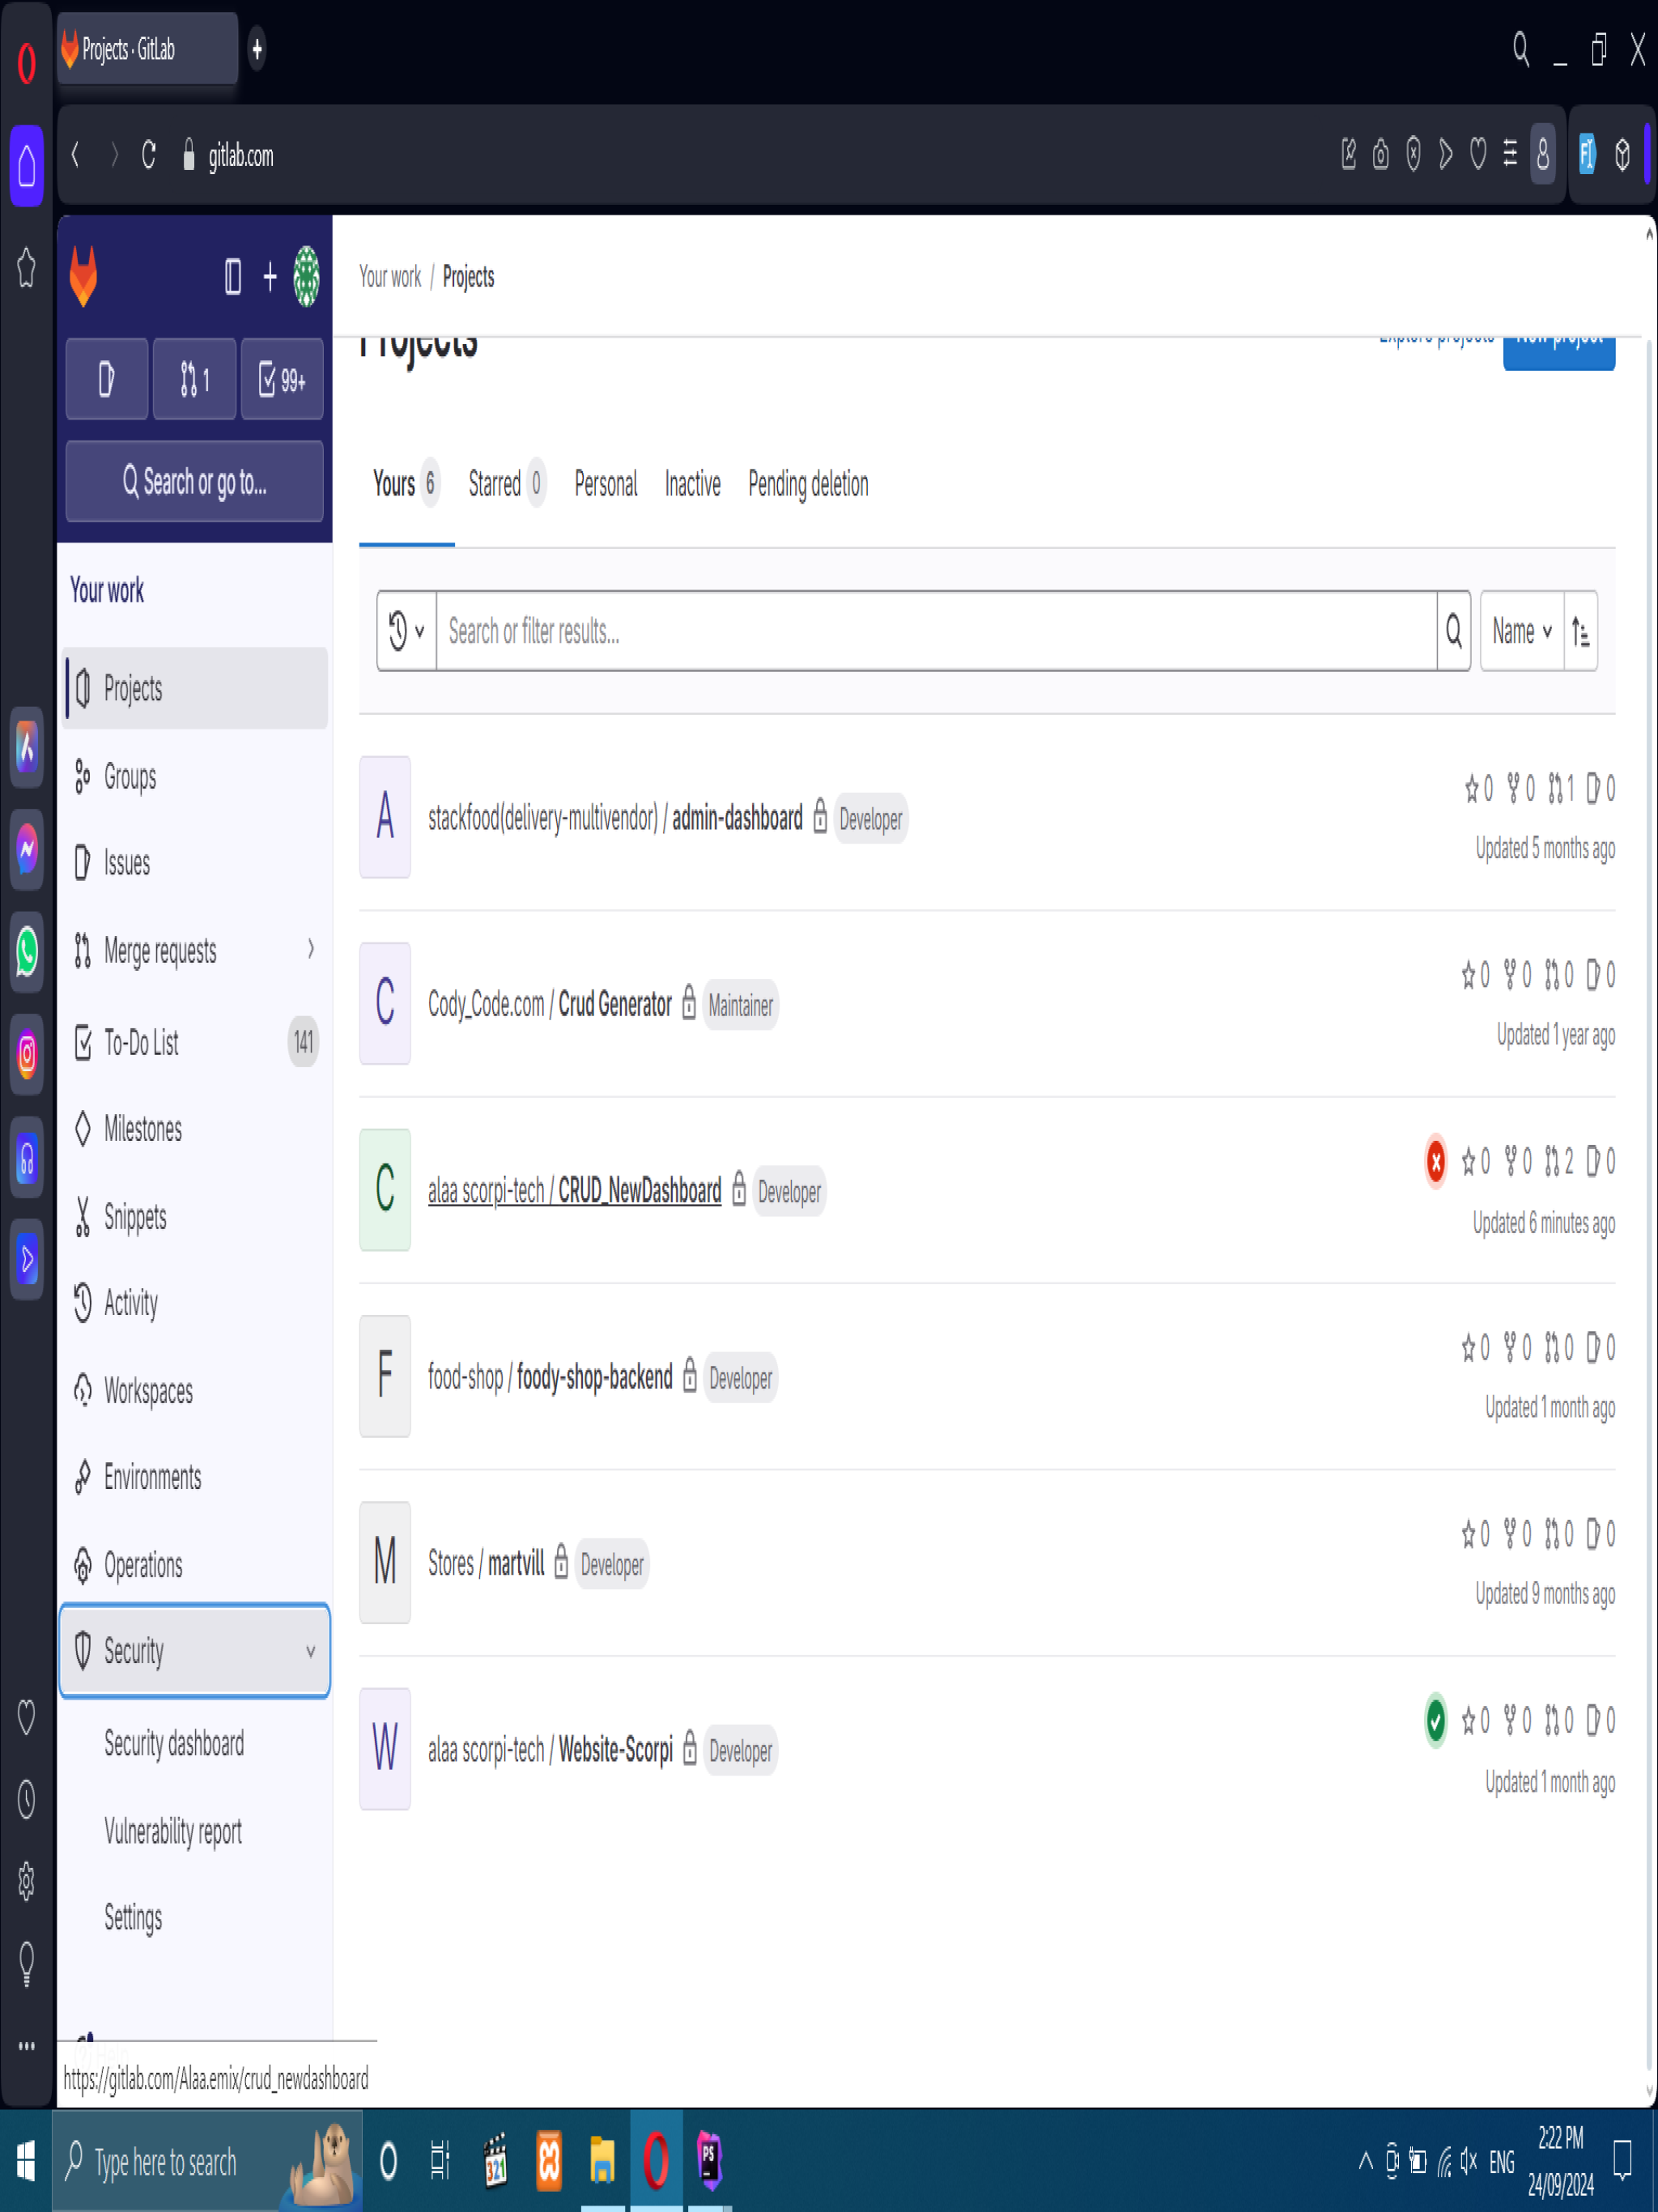The width and height of the screenshot is (1658, 2212).
Task: Click Search or go to button
Action: (195, 482)
